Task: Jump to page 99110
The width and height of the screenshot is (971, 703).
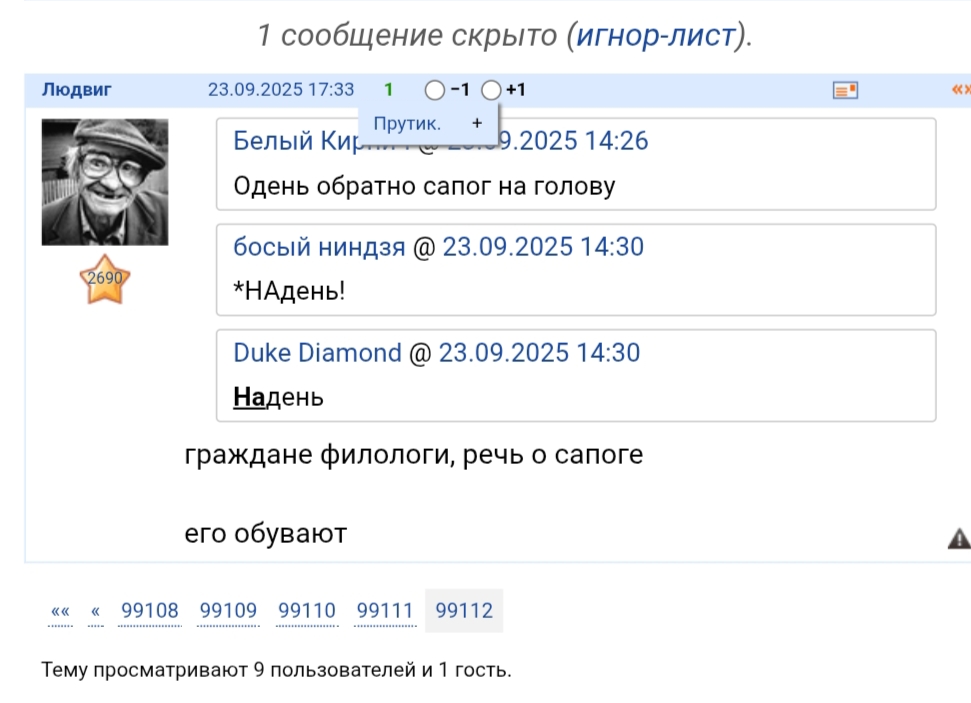Action: [x=307, y=611]
